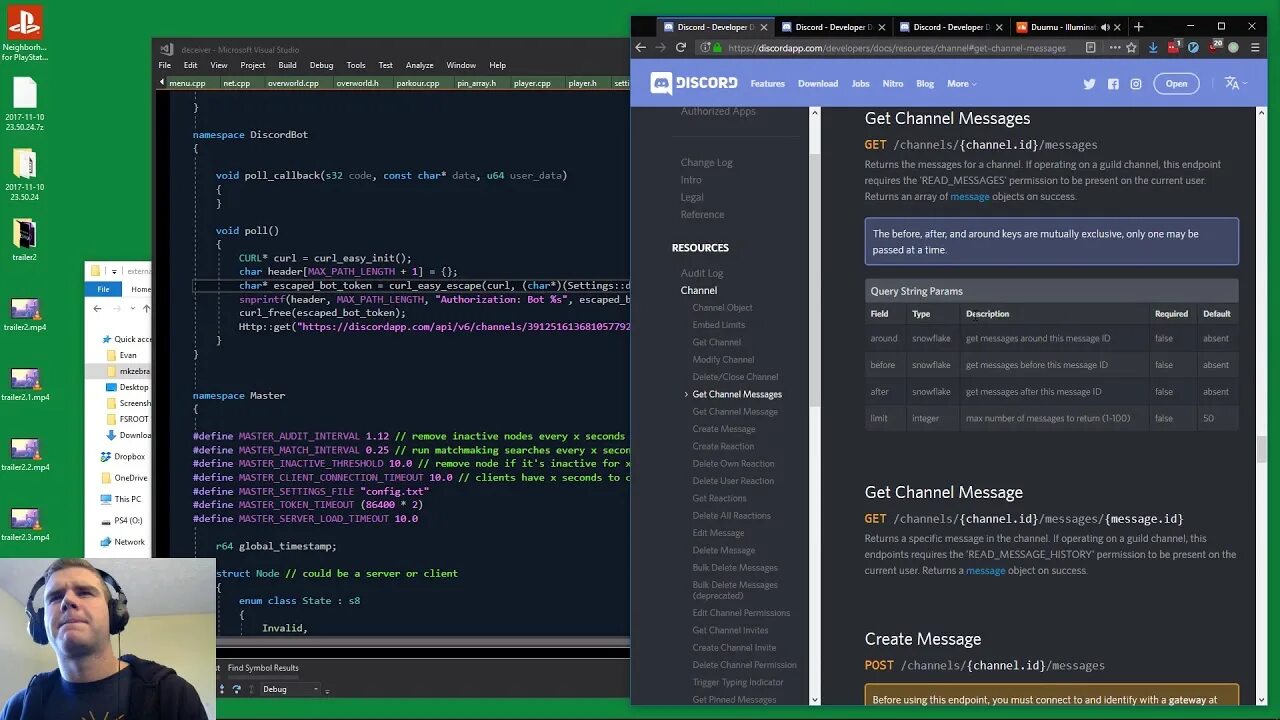Open Create Message in docs sidebar
Image resolution: width=1280 pixels, height=720 pixels.
(724, 429)
